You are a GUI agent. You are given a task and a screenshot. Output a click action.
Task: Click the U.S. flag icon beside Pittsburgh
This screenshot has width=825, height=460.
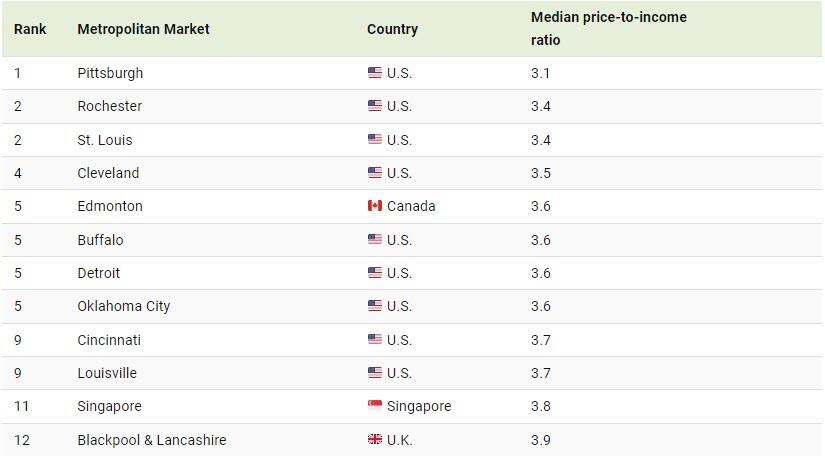pyautogui.click(x=375, y=73)
